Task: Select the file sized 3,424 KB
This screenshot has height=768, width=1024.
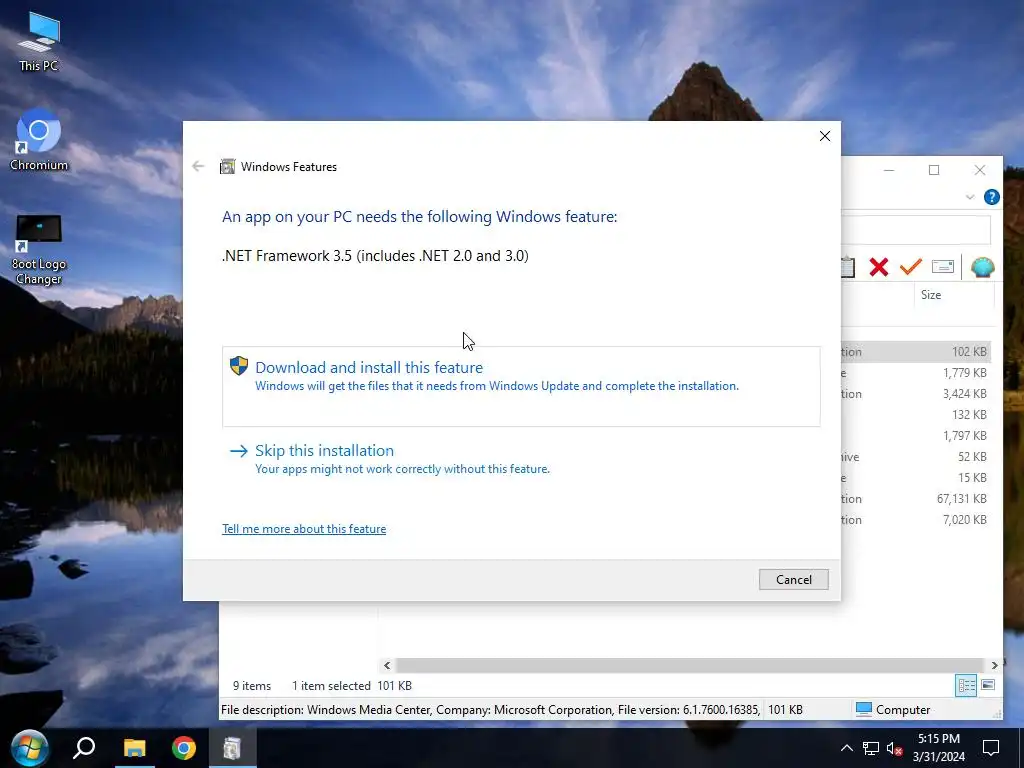Action: pyautogui.click(x=916, y=393)
